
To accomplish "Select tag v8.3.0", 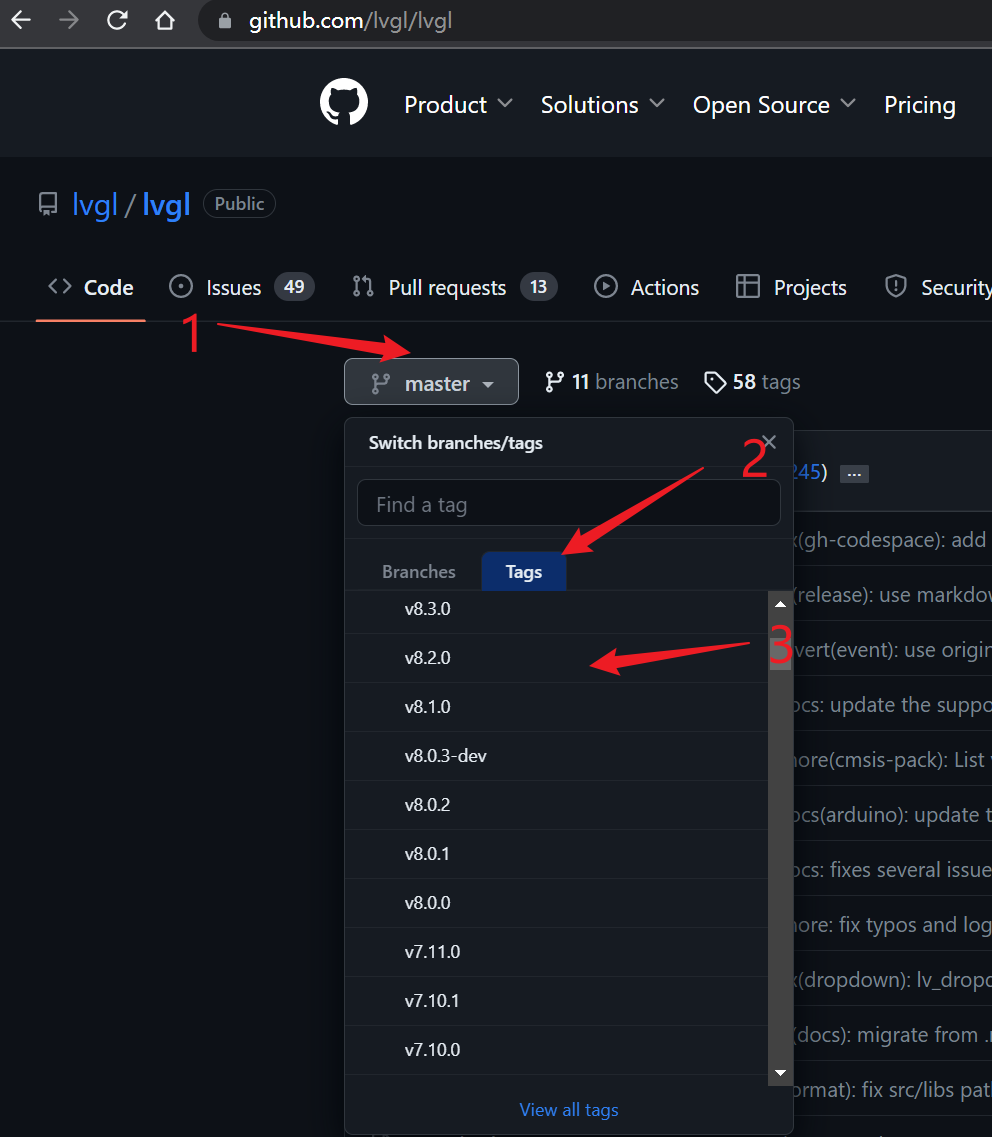I will click(x=556, y=609).
